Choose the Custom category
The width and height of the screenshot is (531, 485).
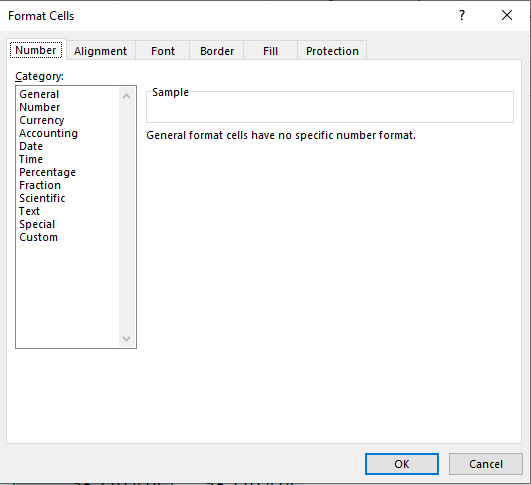[x=39, y=237]
